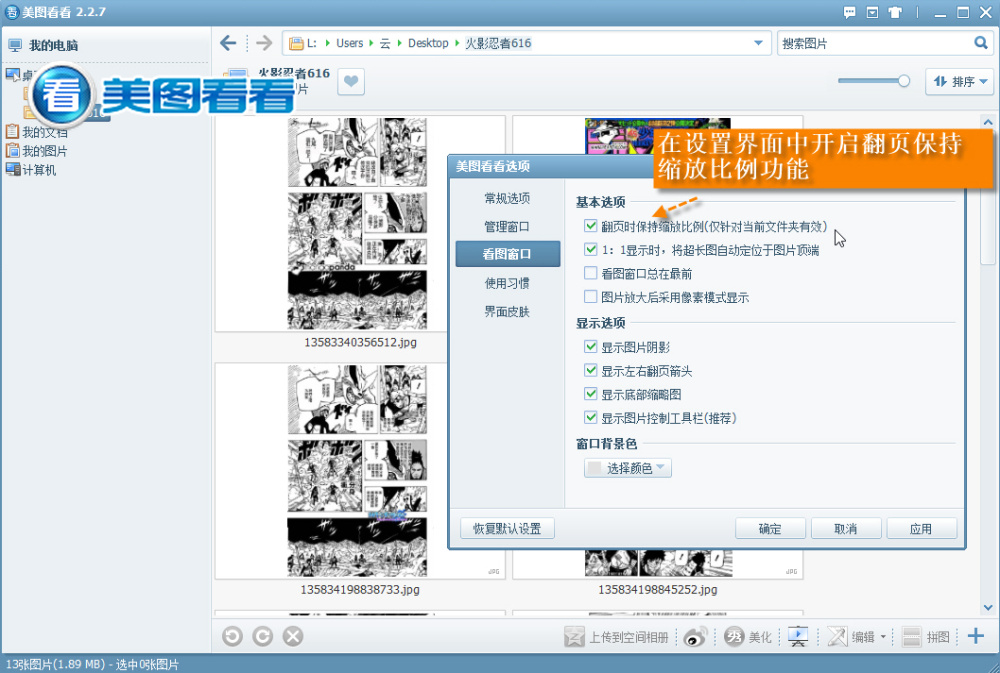Click 火影忍者616 path segment
This screenshot has width=1000, height=673.
click(x=498, y=43)
